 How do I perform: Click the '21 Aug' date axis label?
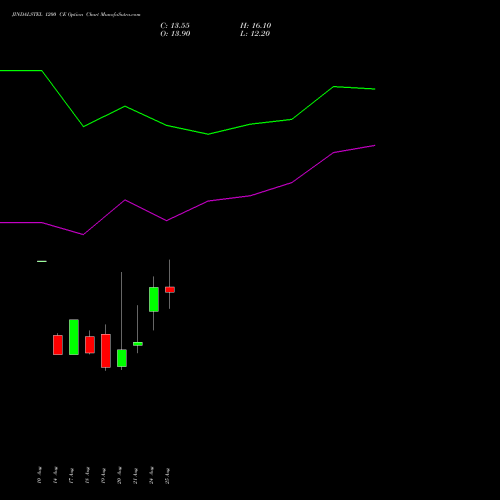(135, 475)
